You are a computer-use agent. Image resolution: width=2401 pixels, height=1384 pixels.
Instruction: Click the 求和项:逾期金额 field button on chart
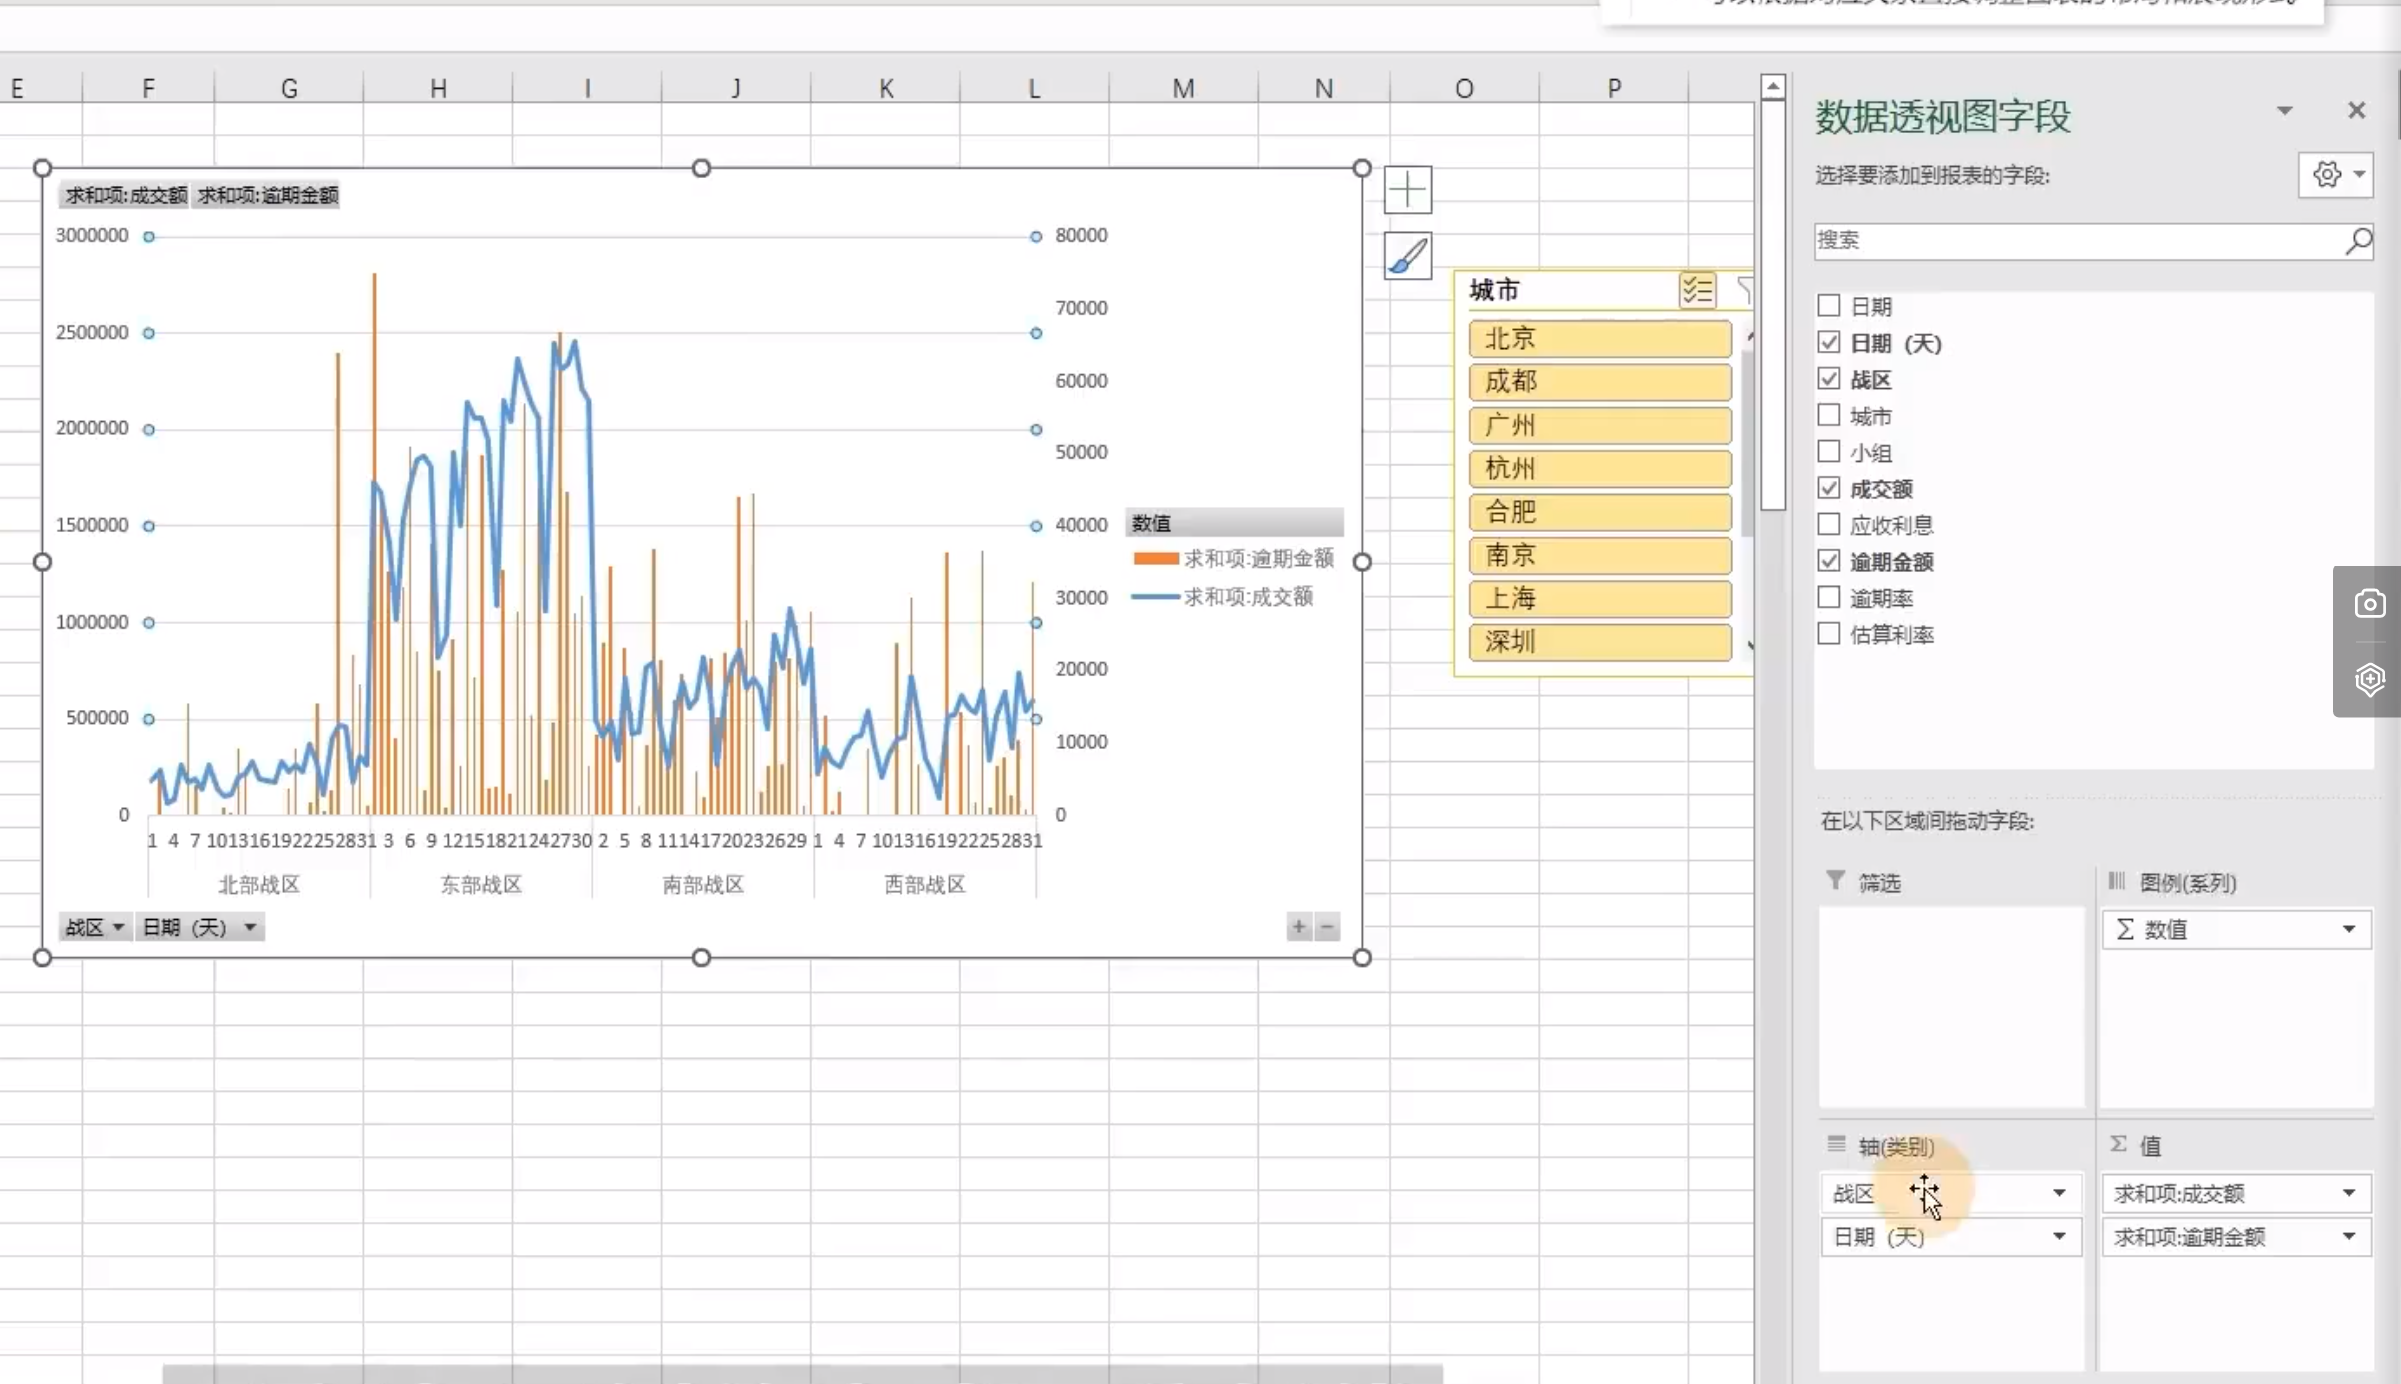coord(267,195)
